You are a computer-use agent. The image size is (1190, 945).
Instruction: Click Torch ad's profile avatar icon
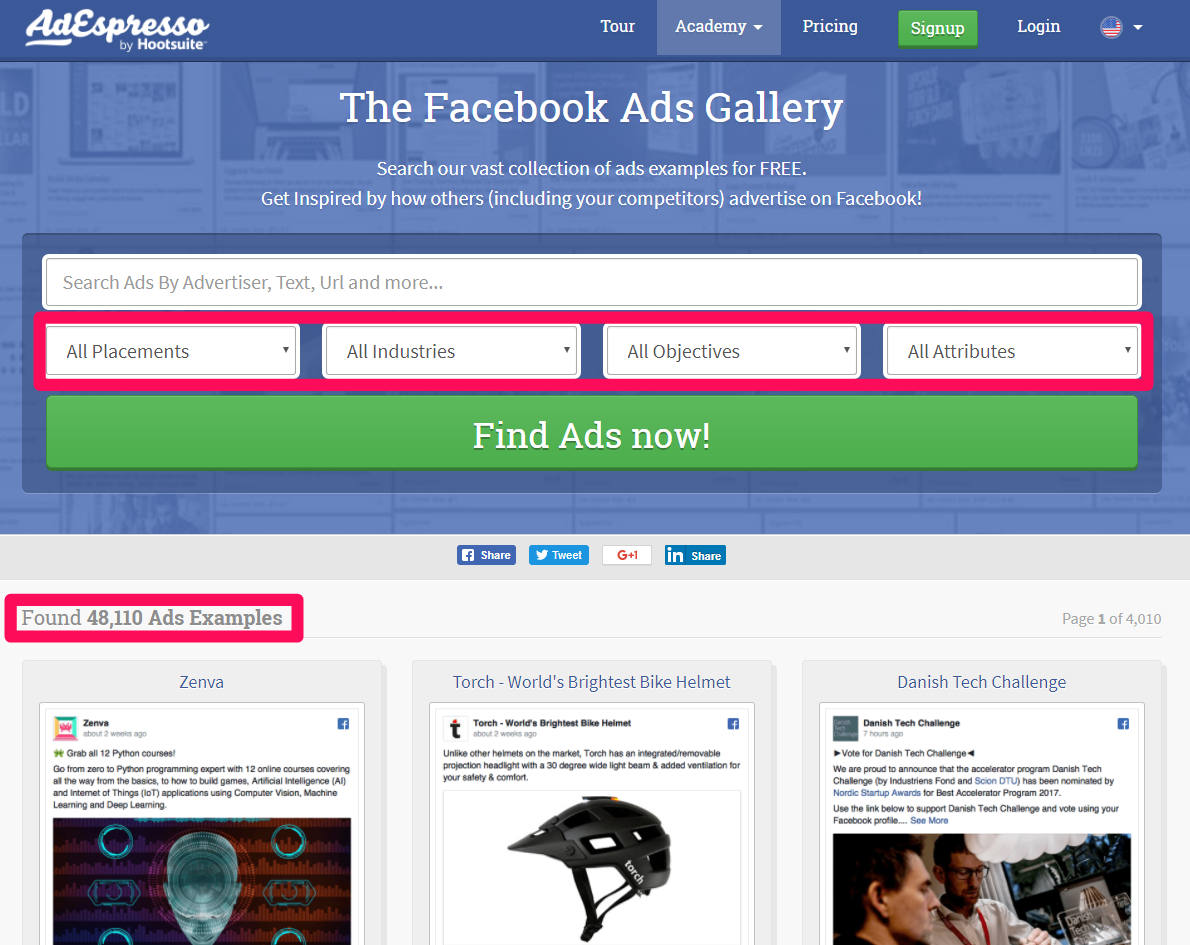coord(455,728)
